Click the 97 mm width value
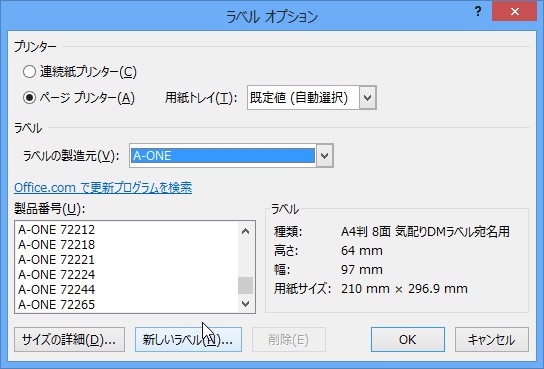 point(362,270)
